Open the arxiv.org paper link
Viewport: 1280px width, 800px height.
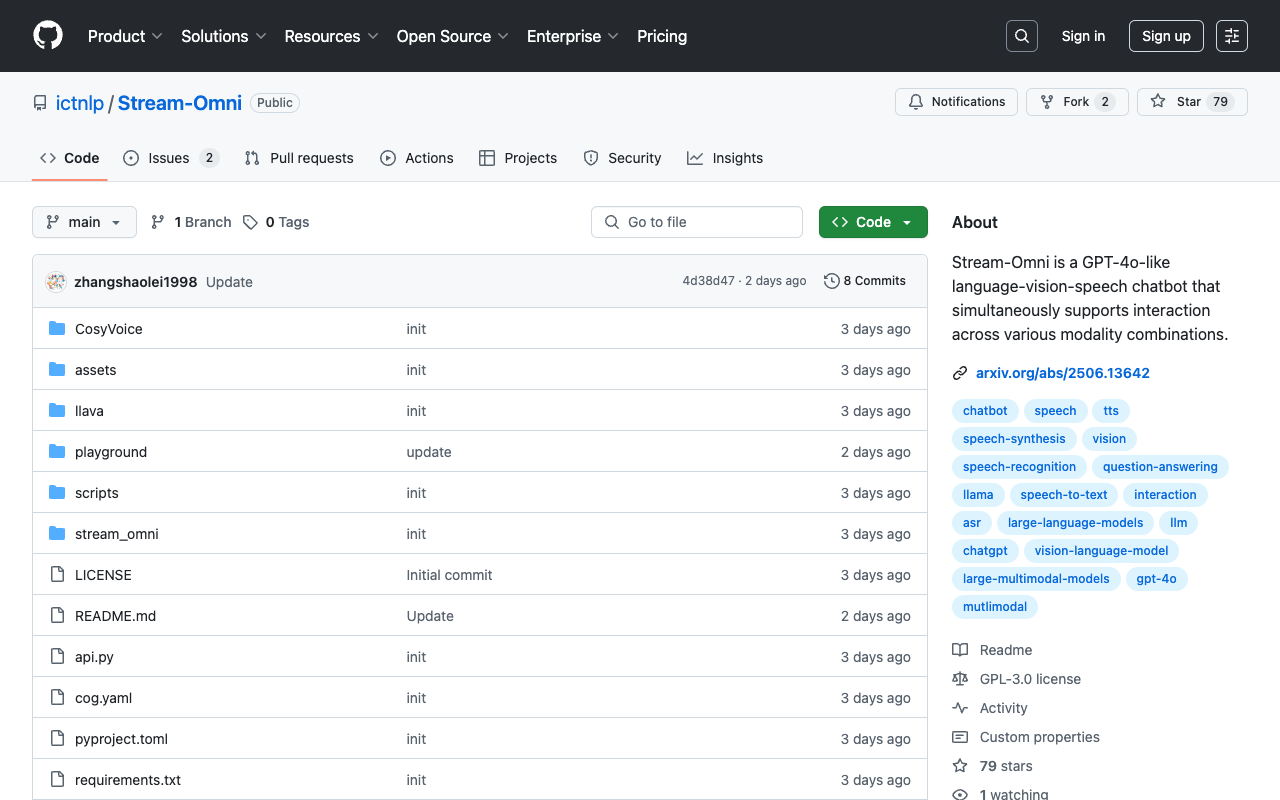click(1062, 373)
